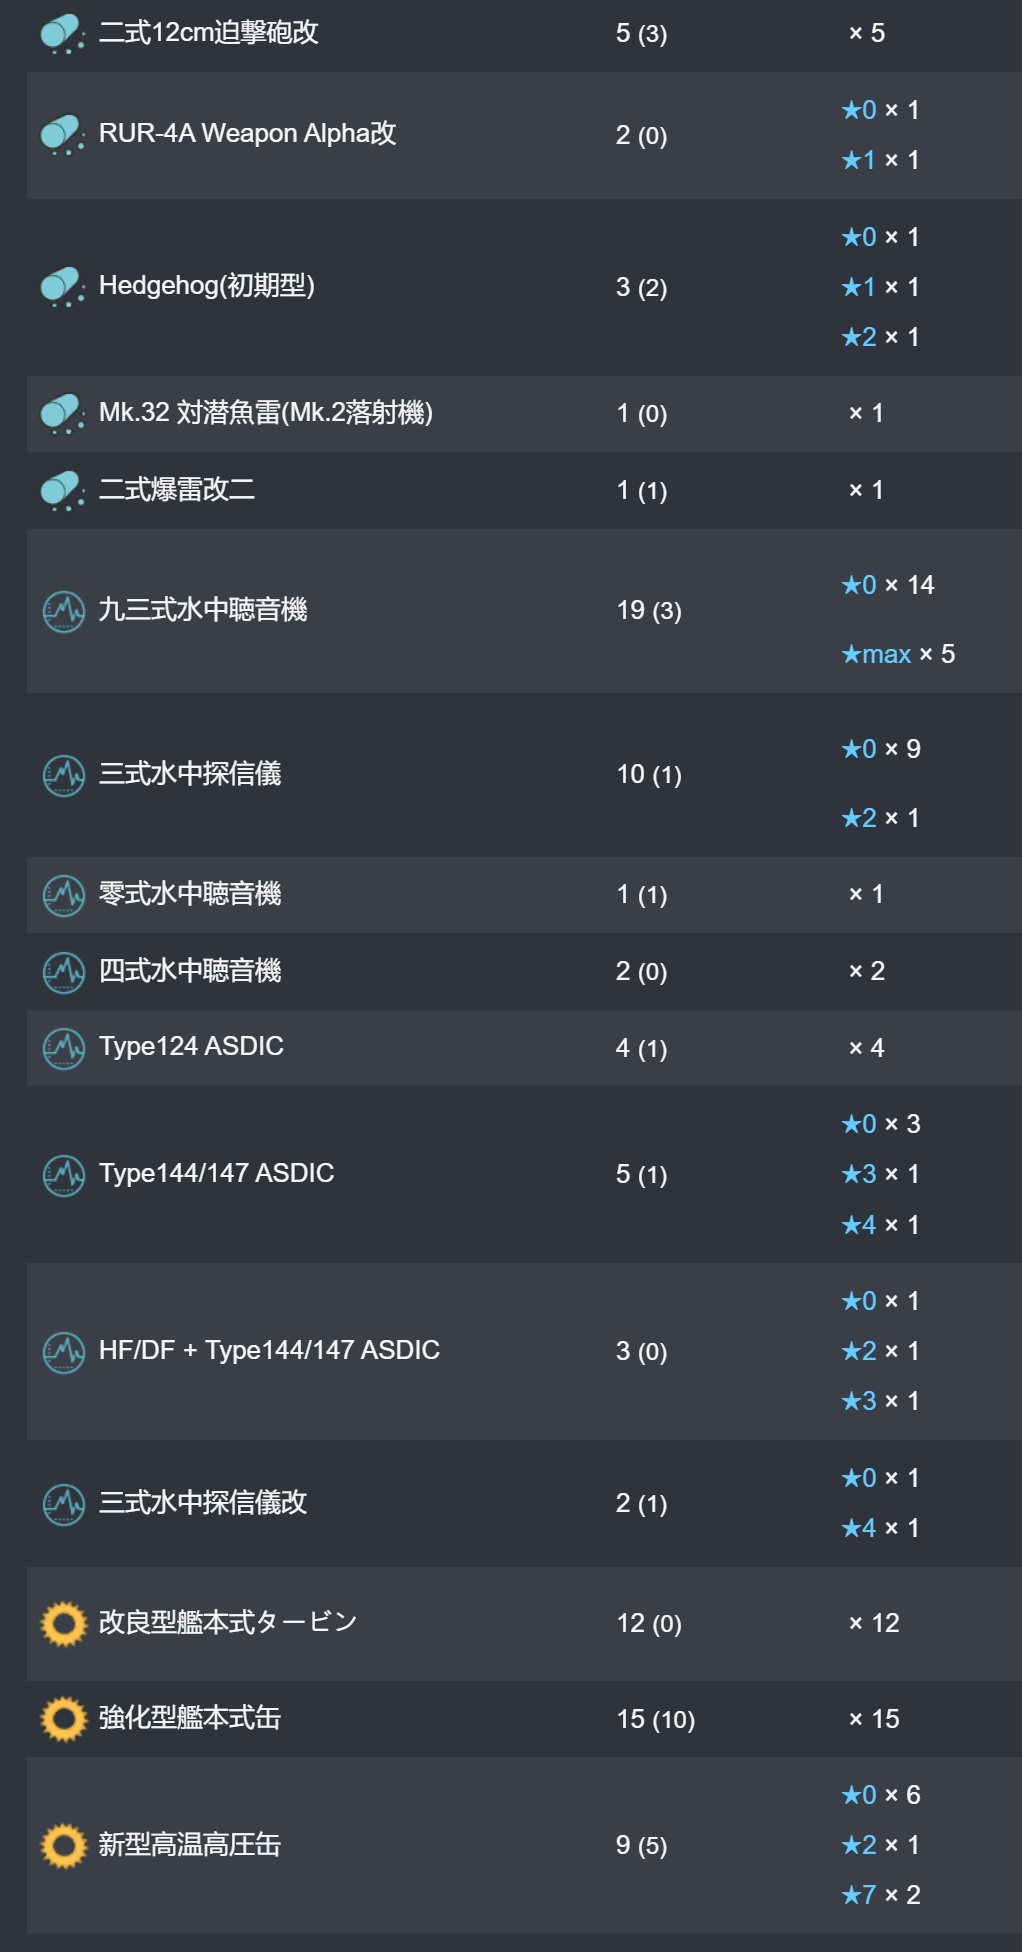This screenshot has width=1022, height=1952.
Task: Select the Mk.32 対潜魚雷(Mk.2落射機) row name
Action: click(266, 413)
